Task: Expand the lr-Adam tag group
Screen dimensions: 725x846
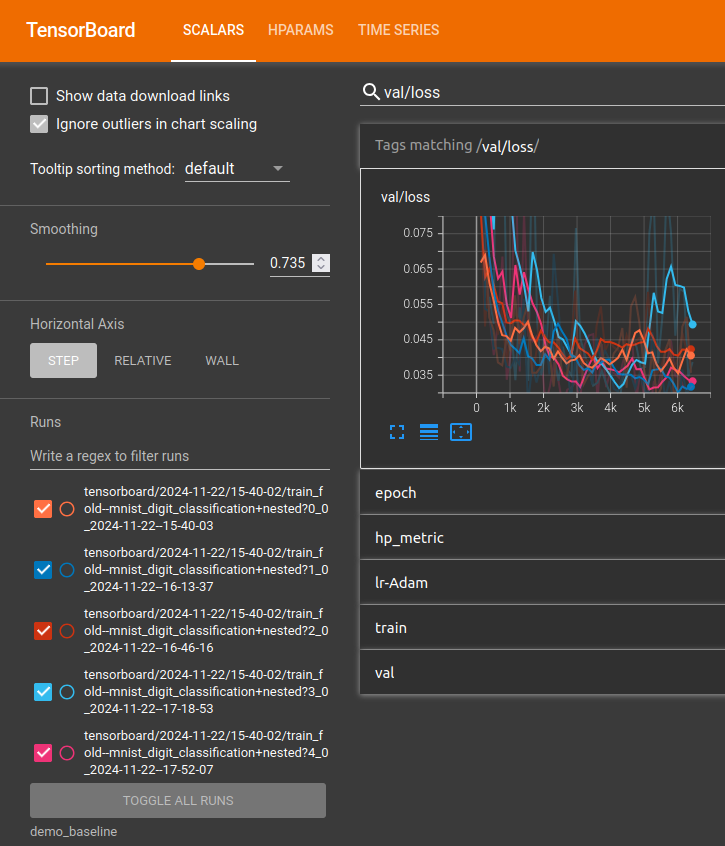Action: click(542, 583)
